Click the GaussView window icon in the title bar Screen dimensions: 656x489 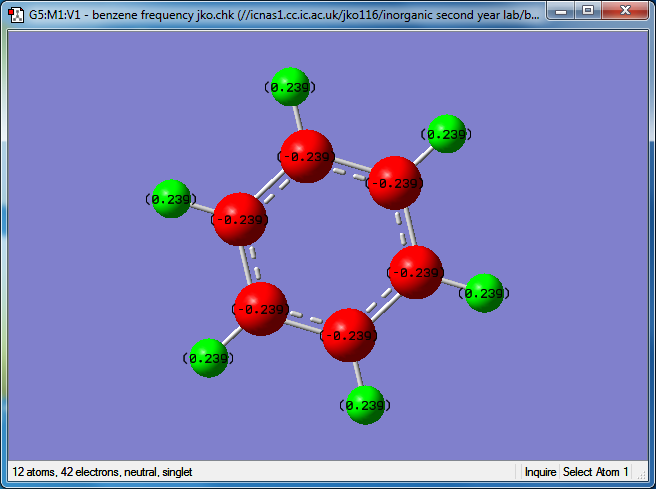click(x=16, y=15)
